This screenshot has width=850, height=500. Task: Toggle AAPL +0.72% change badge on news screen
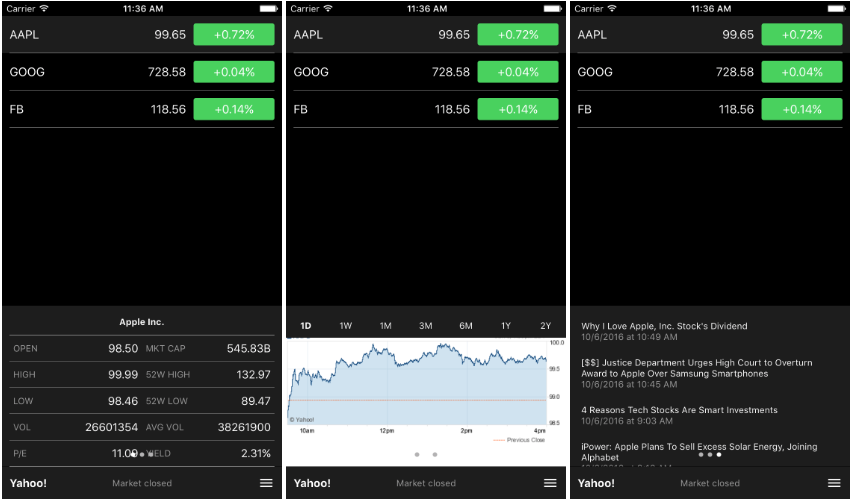pos(802,35)
